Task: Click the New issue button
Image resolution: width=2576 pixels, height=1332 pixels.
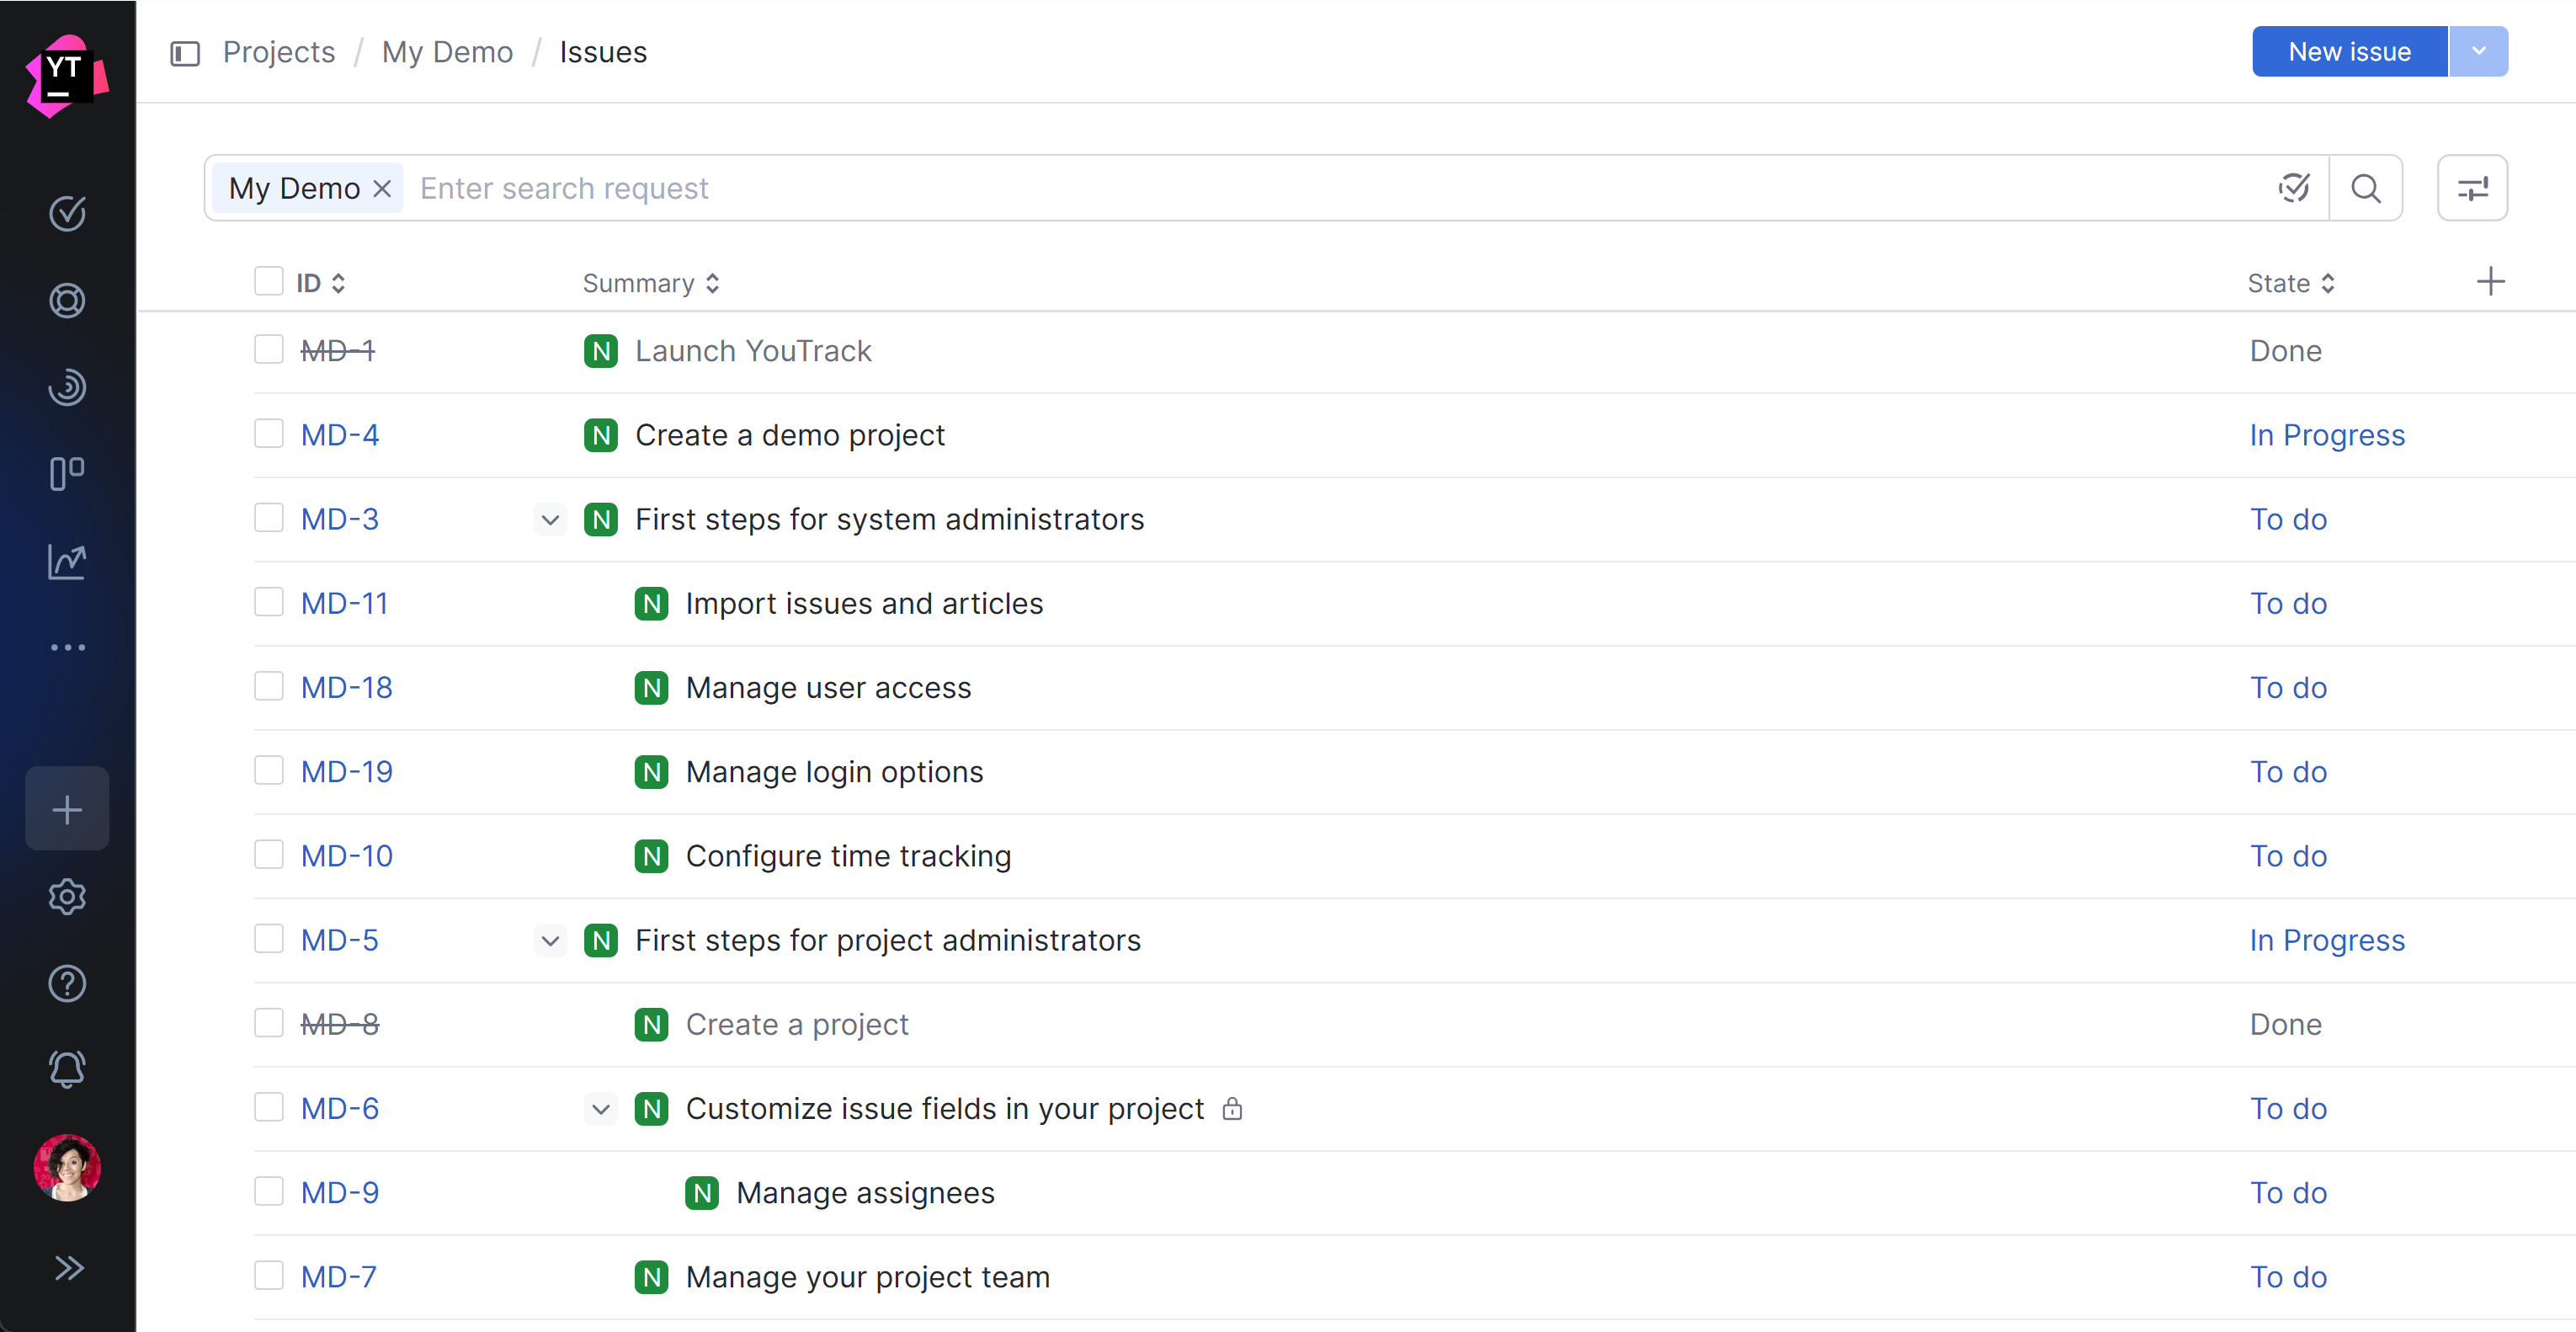Action: 2349,51
